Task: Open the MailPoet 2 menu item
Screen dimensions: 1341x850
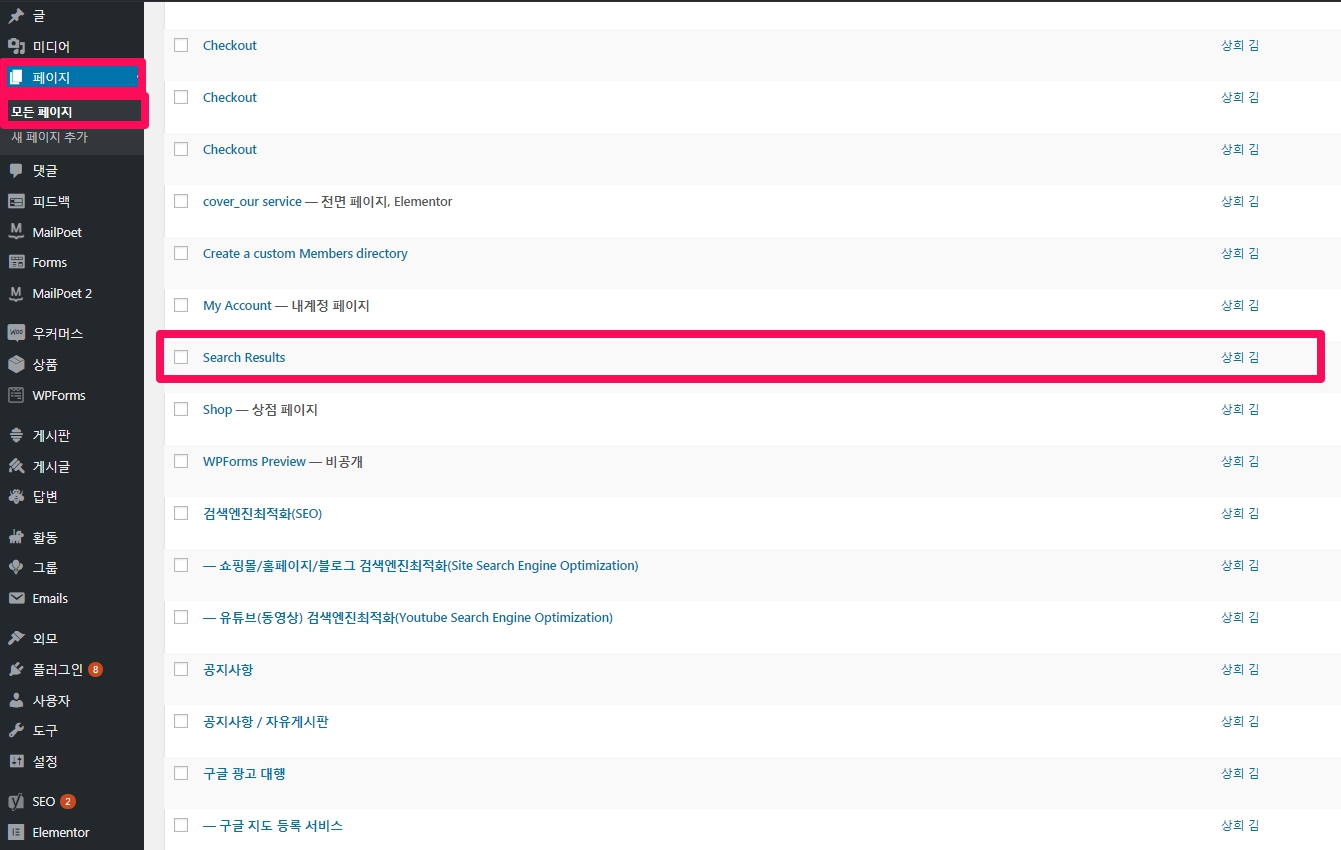Action: pos(62,293)
